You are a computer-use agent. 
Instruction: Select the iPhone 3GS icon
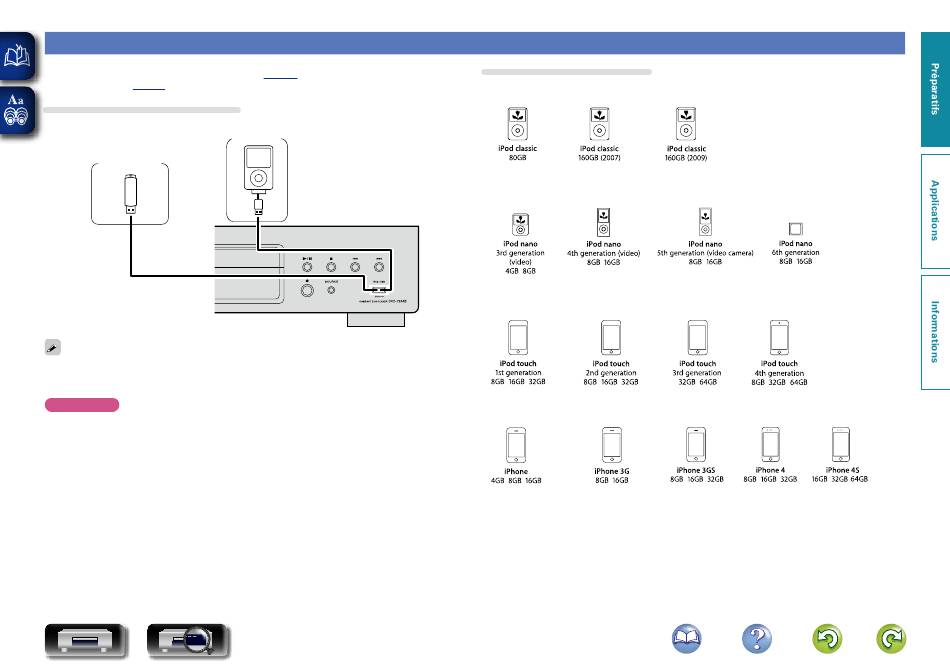click(x=696, y=444)
